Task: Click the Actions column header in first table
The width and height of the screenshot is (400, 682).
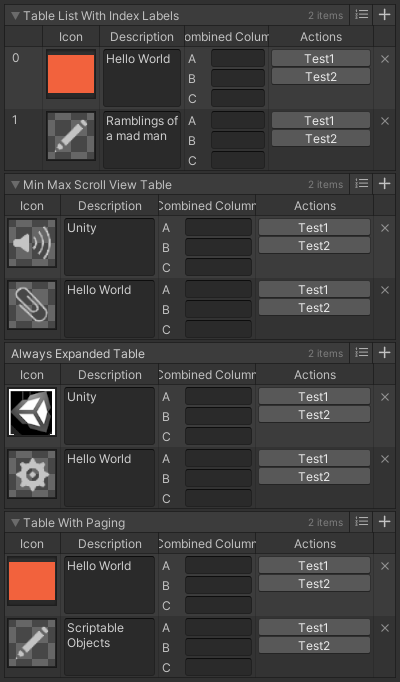Action: (321, 37)
